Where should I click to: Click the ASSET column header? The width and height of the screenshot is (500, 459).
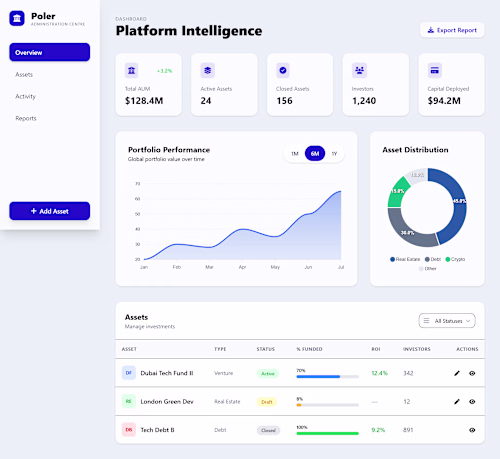pyautogui.click(x=129, y=349)
